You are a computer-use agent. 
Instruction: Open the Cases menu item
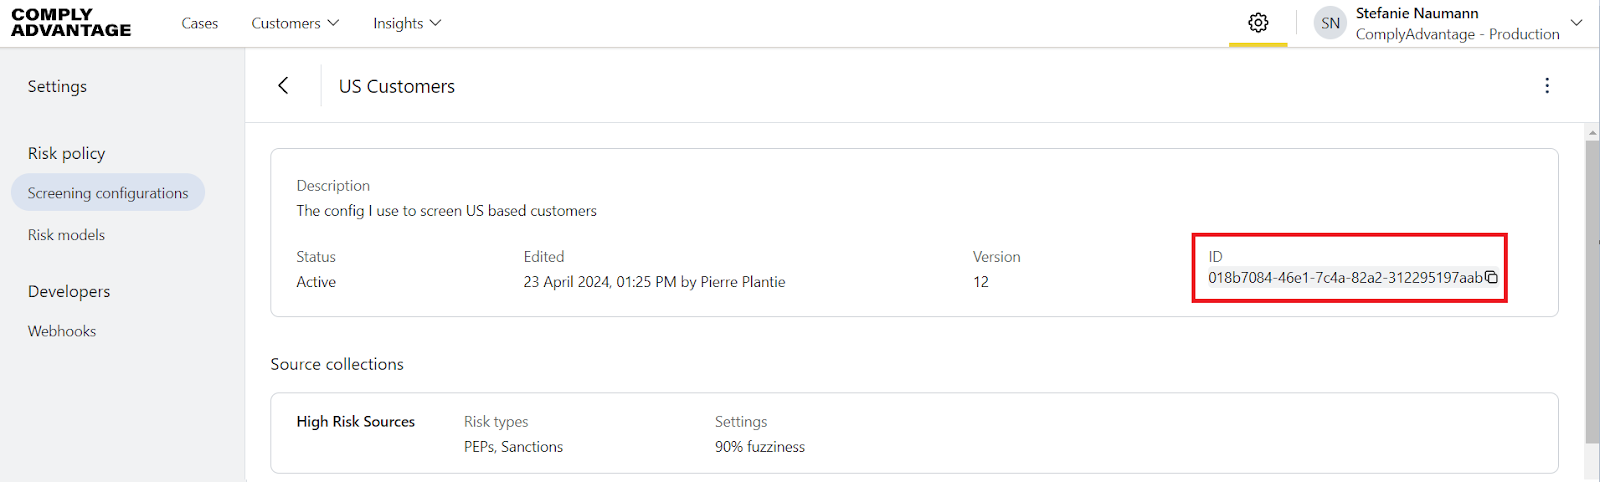[200, 23]
